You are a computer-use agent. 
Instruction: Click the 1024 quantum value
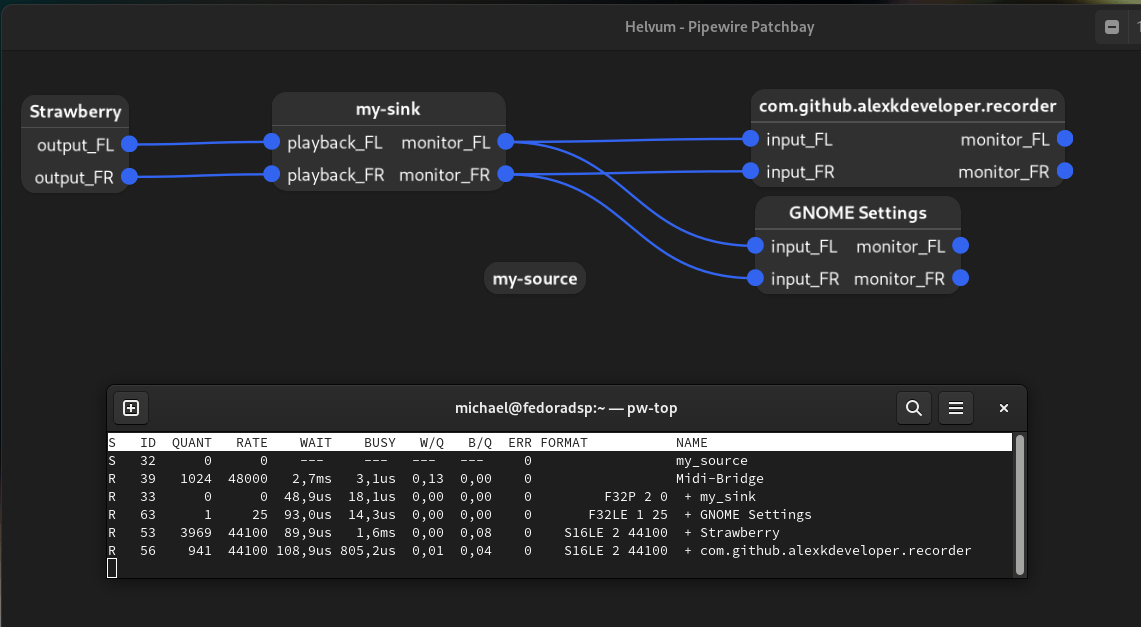pyautogui.click(x=196, y=479)
